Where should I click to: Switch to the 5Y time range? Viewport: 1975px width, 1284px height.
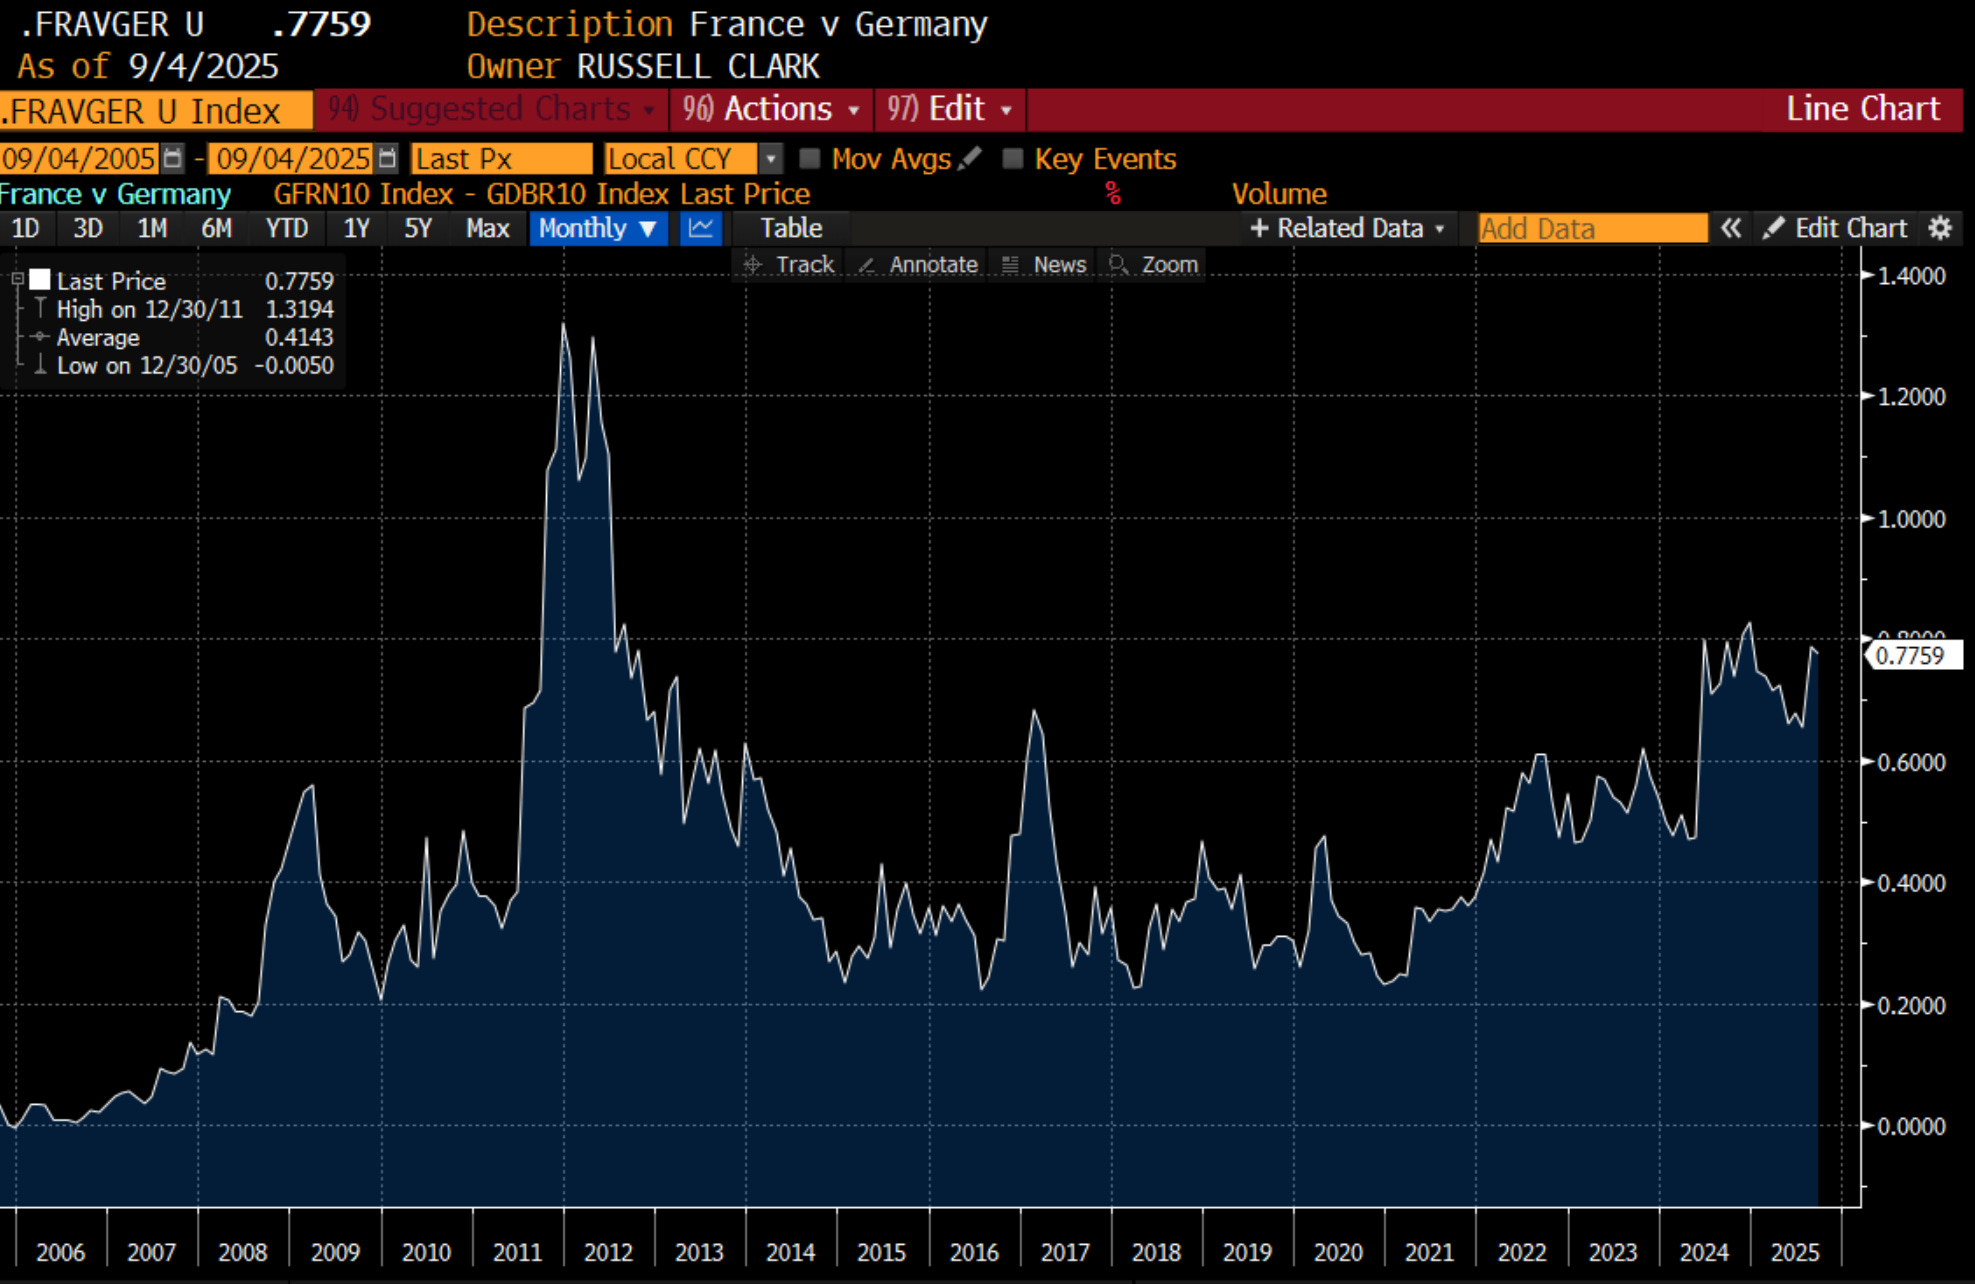417,228
